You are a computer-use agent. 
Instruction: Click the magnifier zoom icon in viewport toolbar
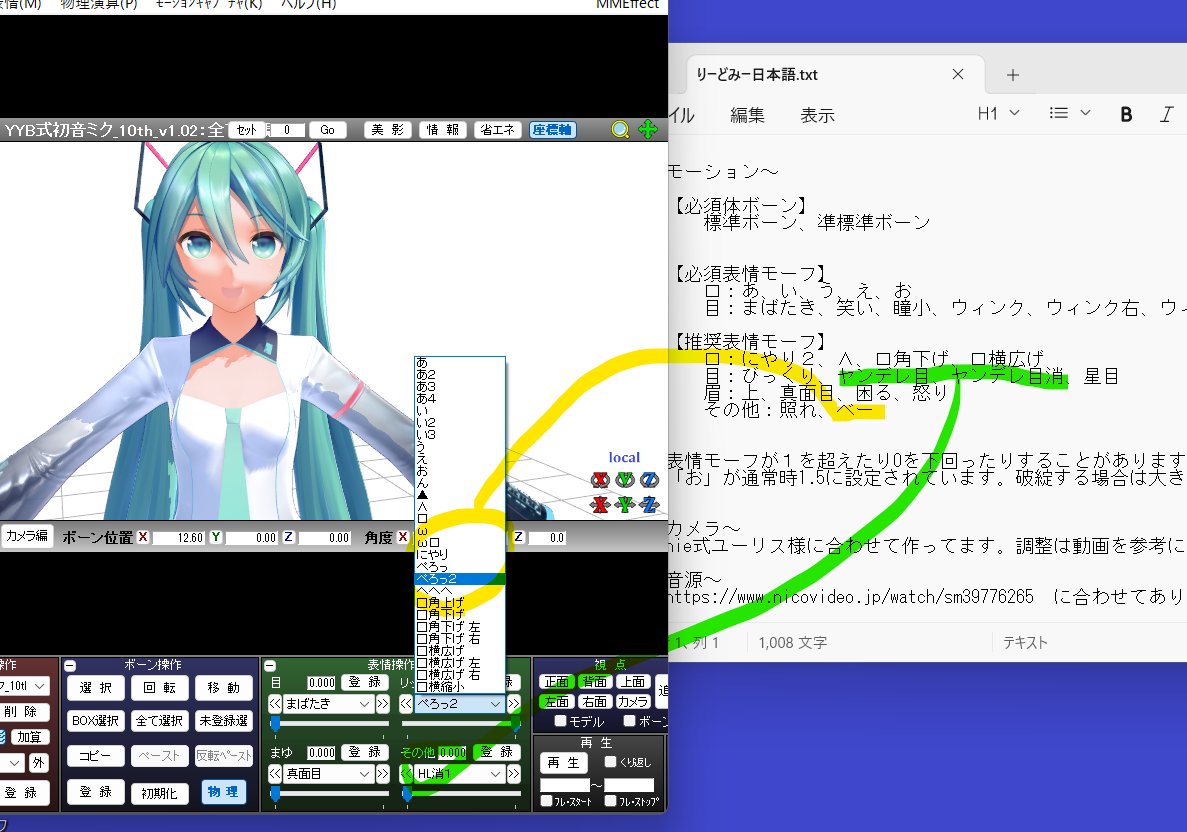[620, 129]
